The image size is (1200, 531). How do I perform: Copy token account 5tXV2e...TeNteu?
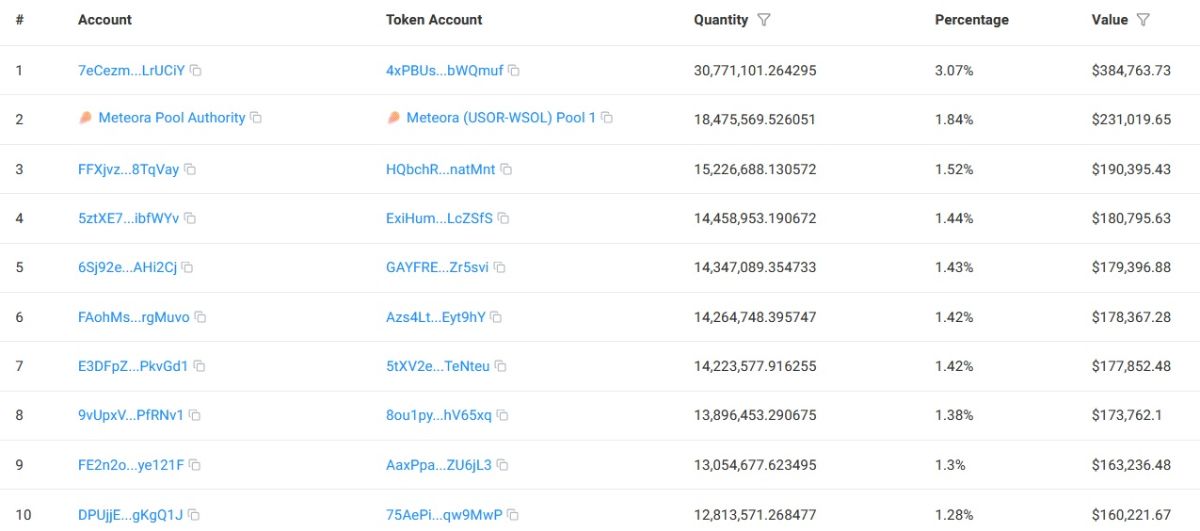tap(501, 367)
